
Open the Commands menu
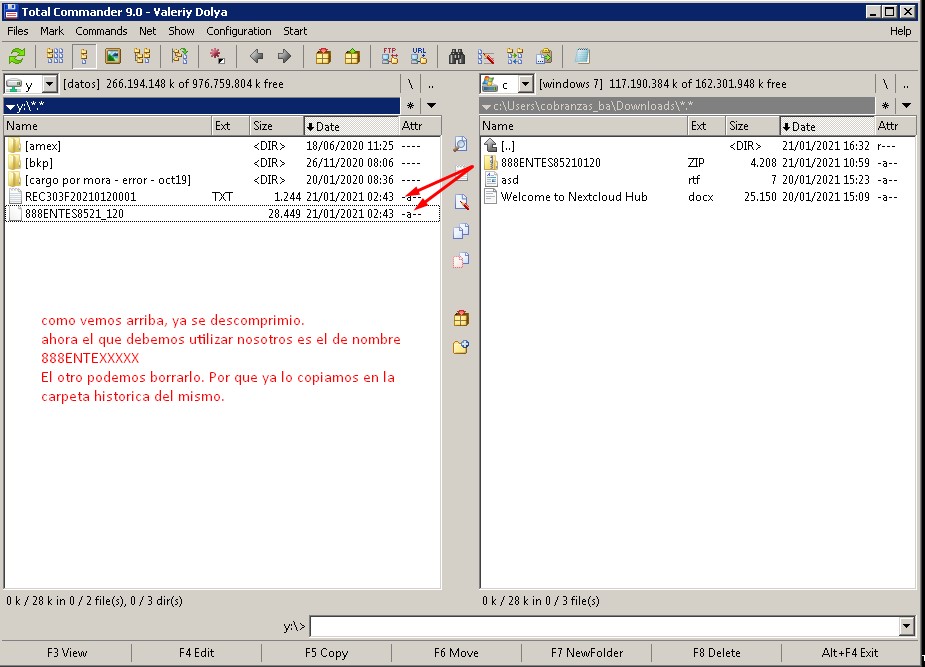tap(101, 31)
